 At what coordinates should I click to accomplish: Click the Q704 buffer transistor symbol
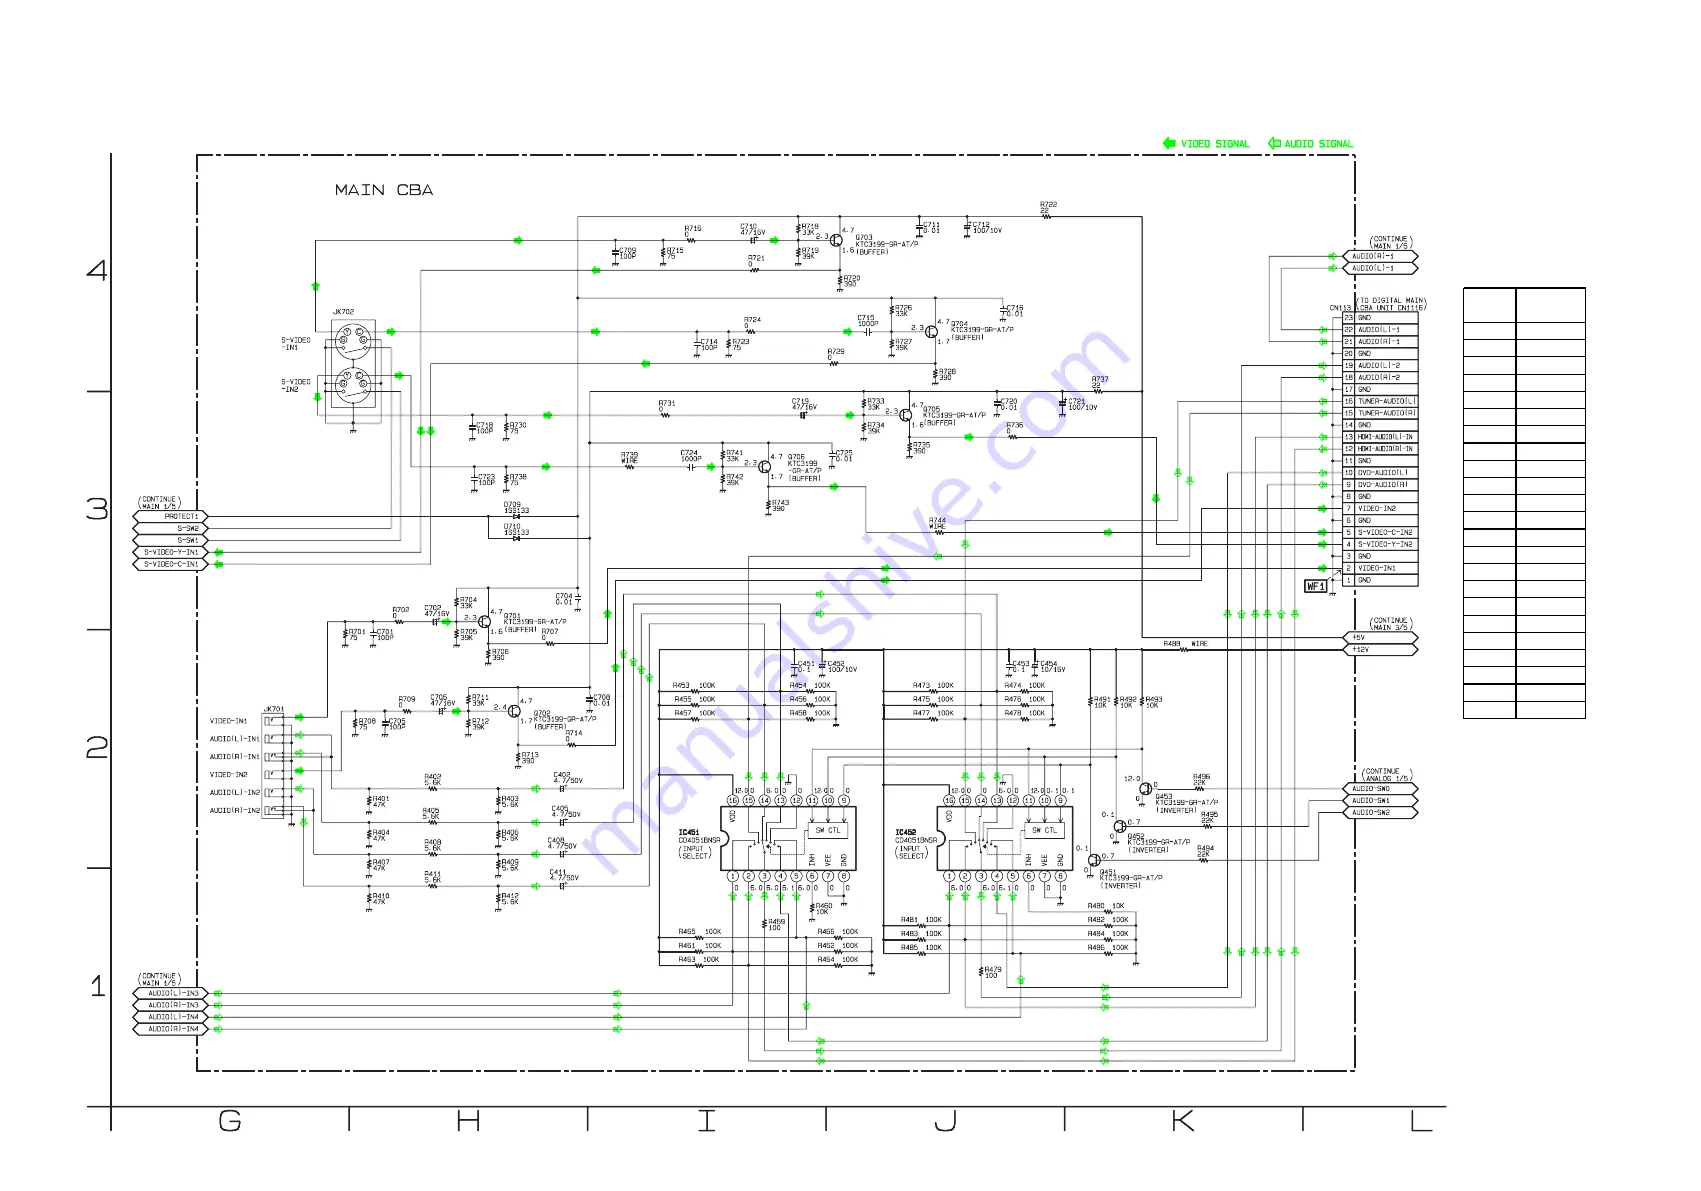931,331
